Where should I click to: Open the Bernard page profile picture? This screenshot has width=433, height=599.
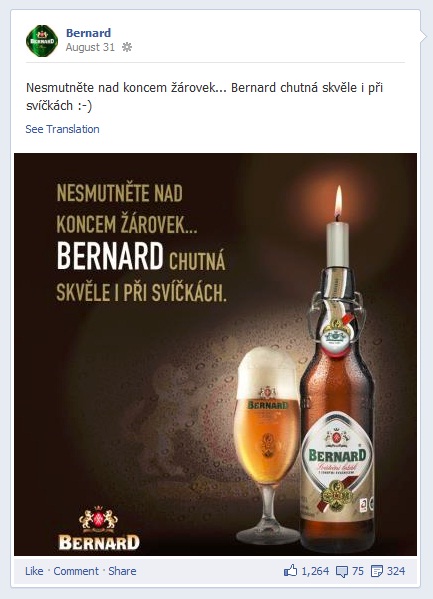click(42, 41)
